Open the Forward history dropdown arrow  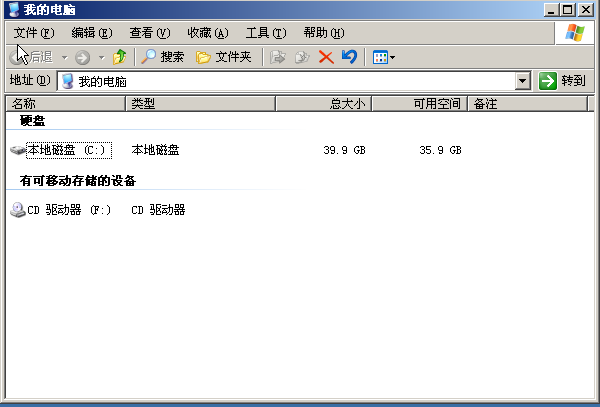pyautogui.click(x=101, y=58)
